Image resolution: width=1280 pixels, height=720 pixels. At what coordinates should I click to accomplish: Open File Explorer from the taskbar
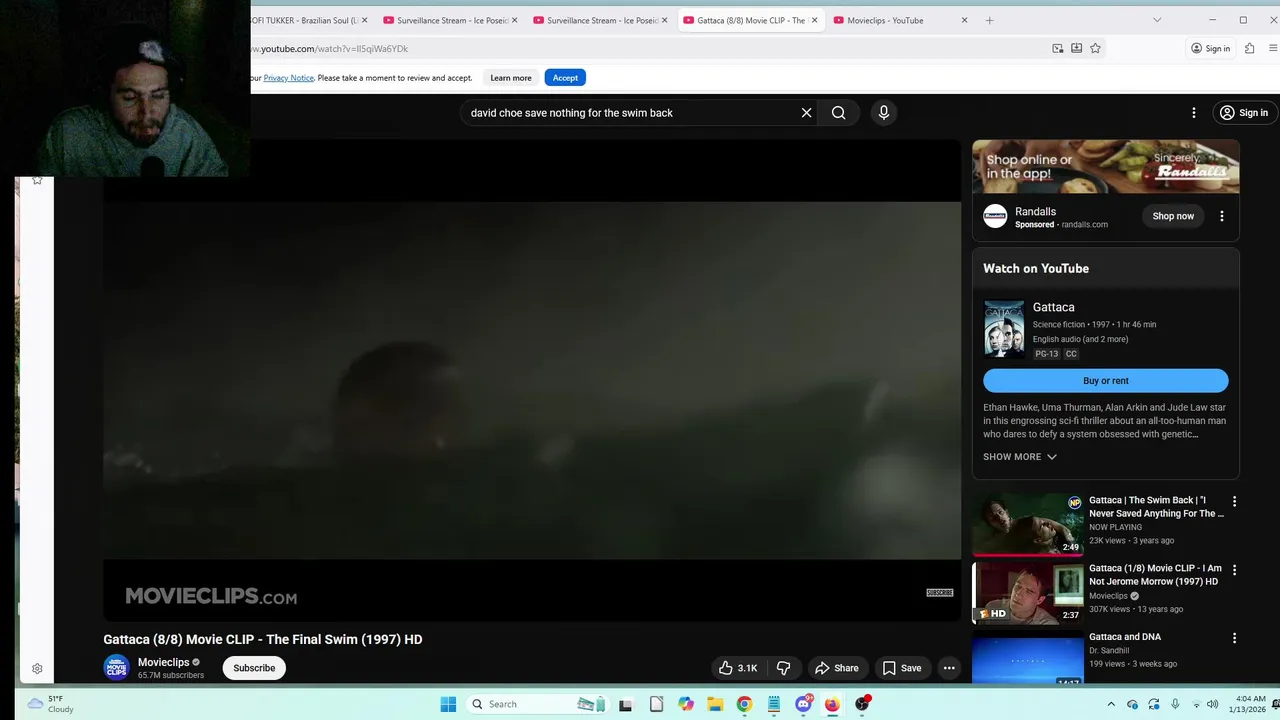[x=715, y=704]
